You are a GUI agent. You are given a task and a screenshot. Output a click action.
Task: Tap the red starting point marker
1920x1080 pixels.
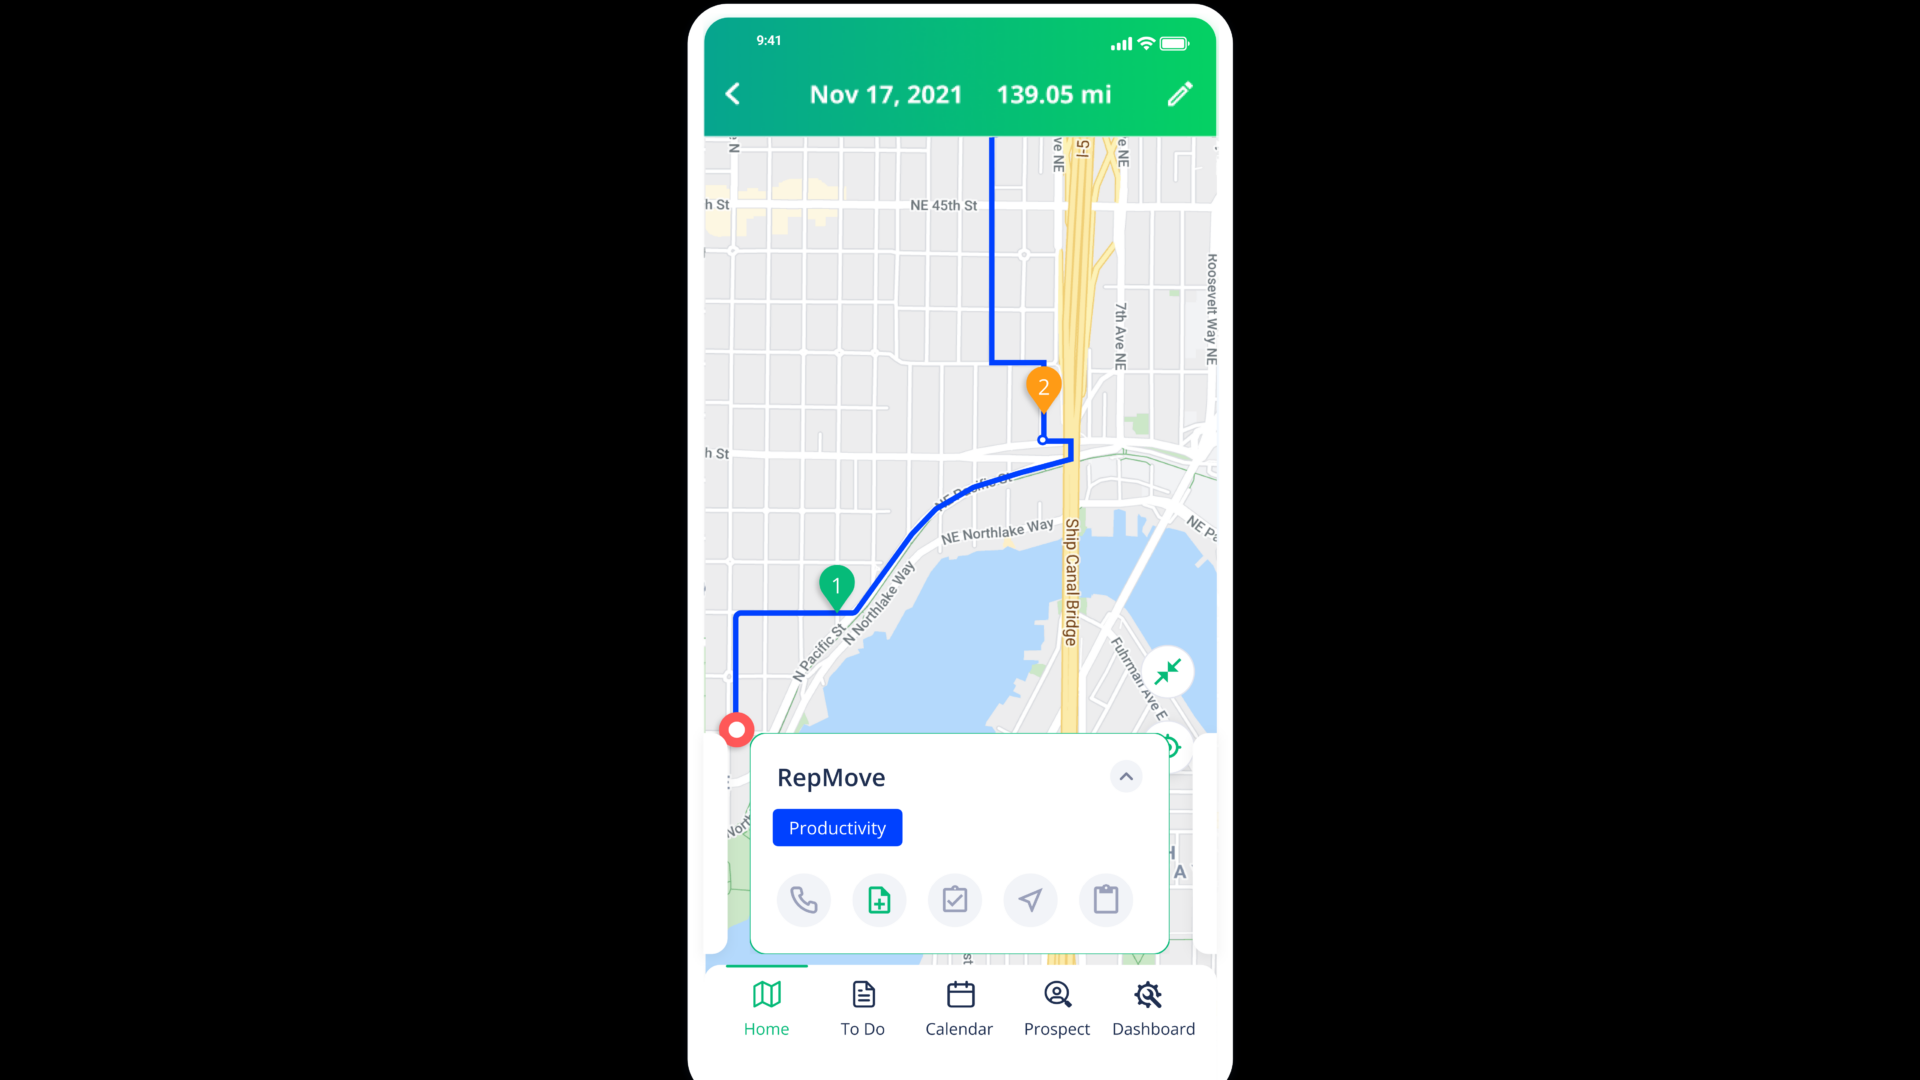(x=736, y=728)
